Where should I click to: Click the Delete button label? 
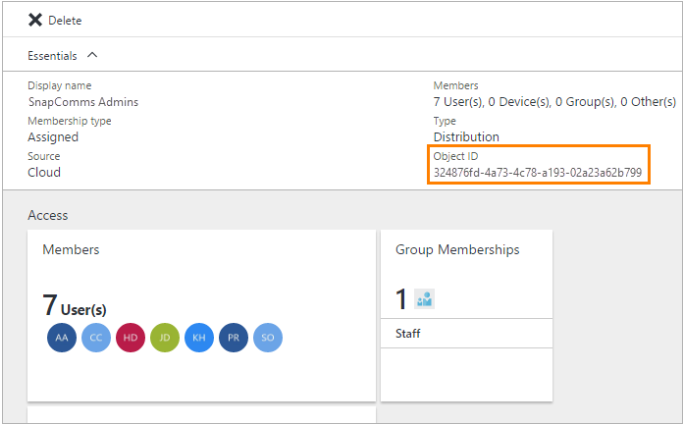[x=65, y=21]
